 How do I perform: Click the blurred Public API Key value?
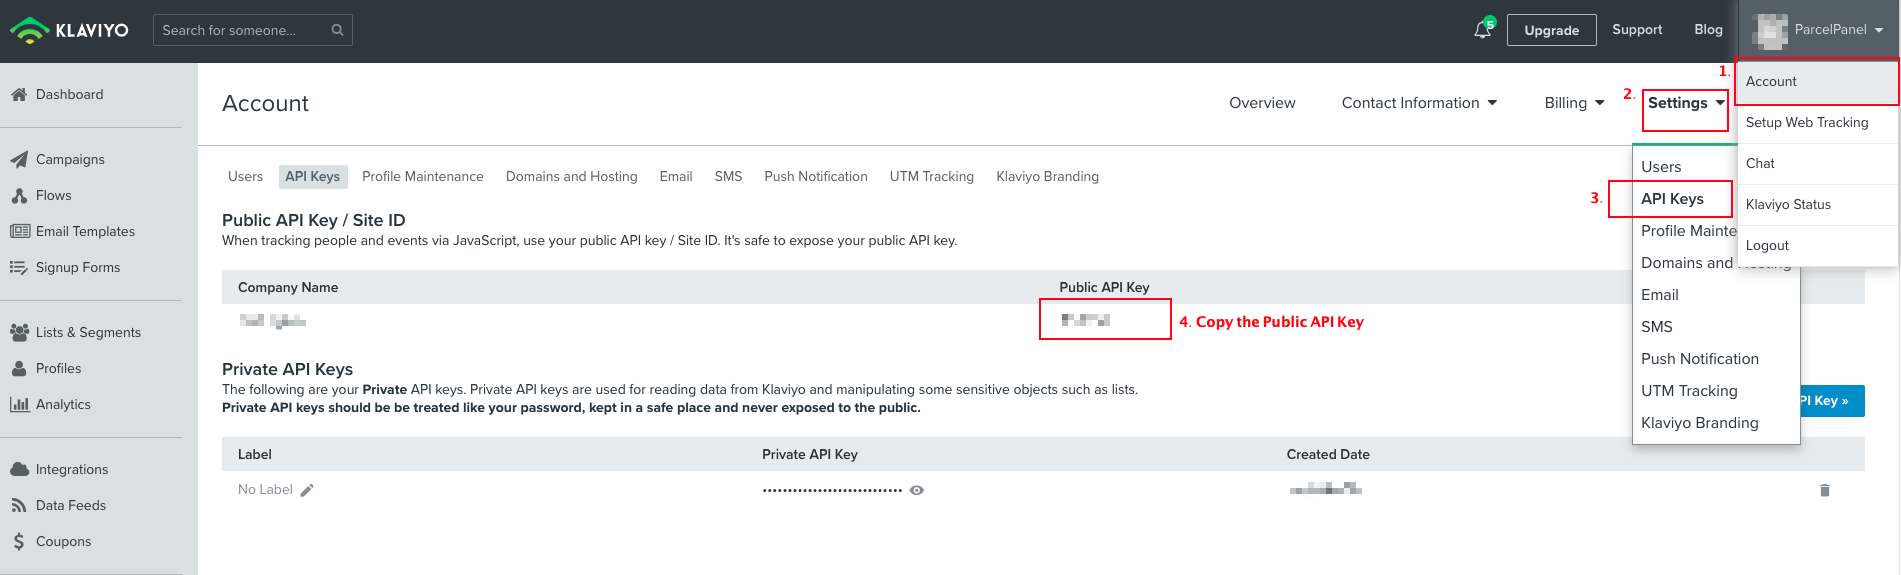coord(1086,320)
